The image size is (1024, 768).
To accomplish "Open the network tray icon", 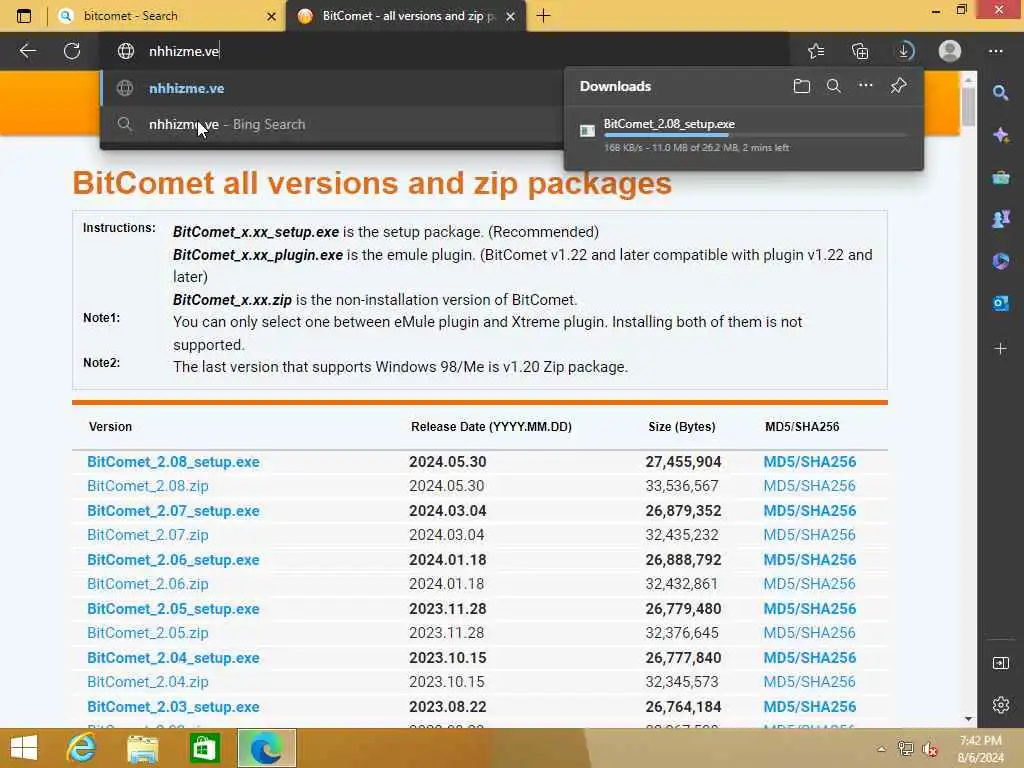I will (x=905, y=749).
